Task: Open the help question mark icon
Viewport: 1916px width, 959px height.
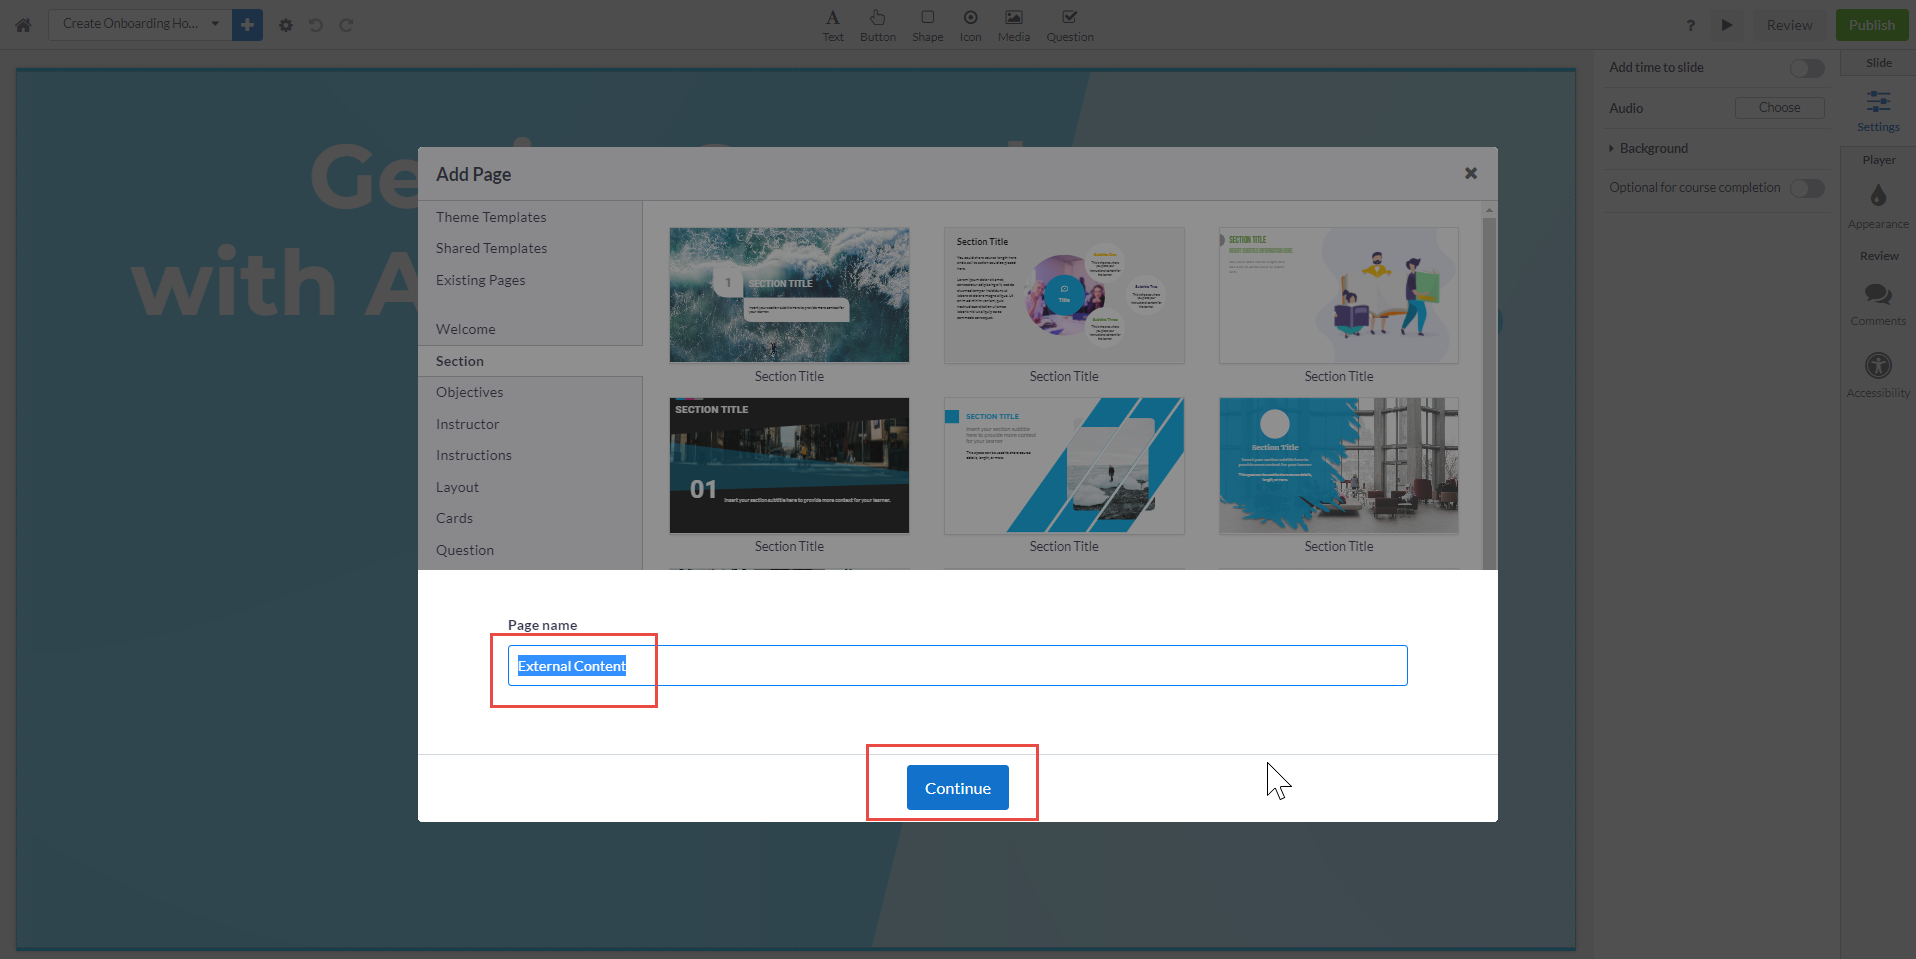Action: click(1691, 25)
